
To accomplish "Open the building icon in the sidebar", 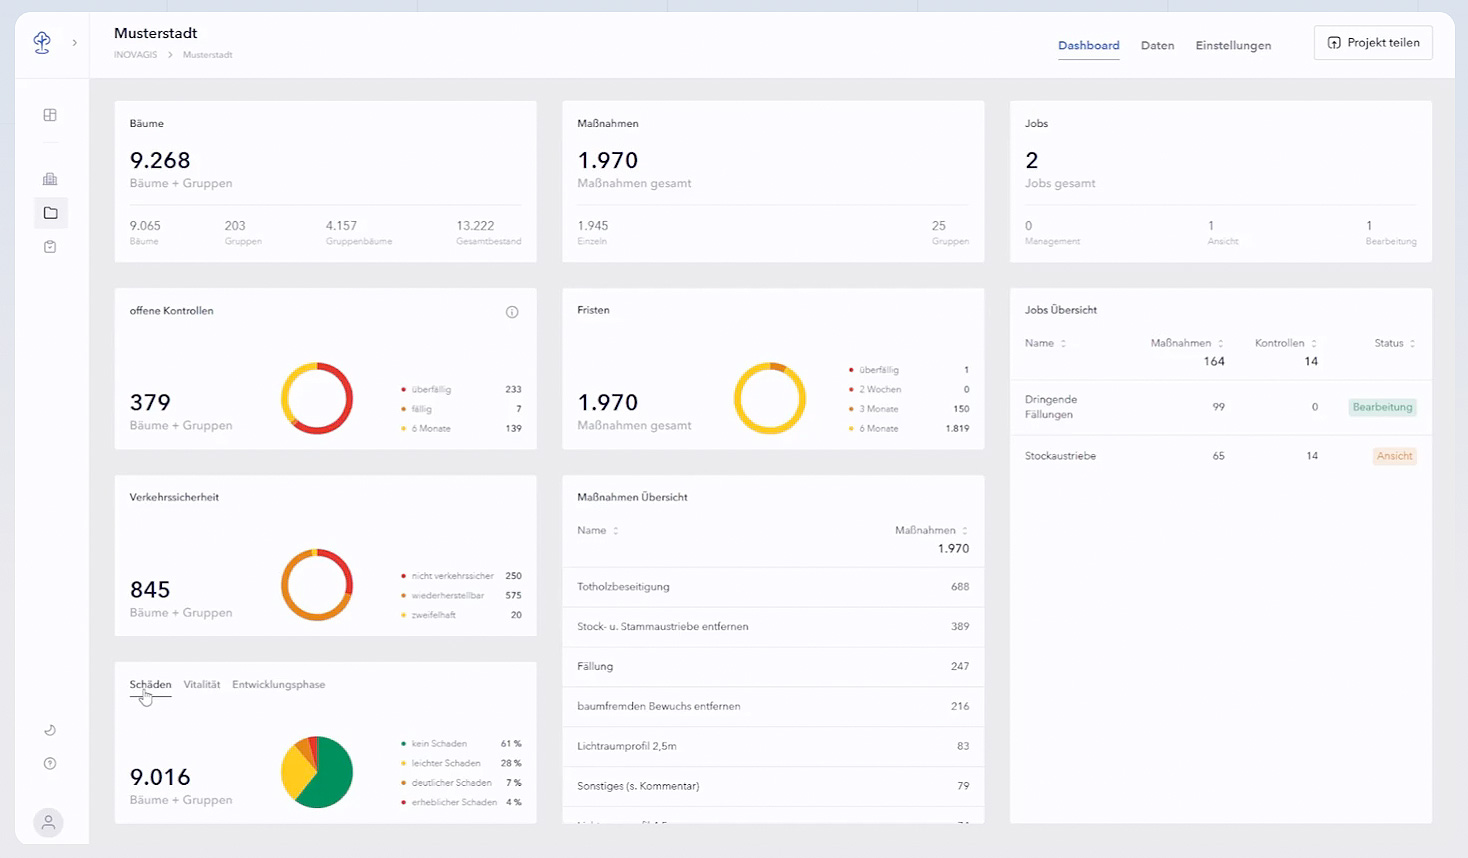I will (50, 179).
